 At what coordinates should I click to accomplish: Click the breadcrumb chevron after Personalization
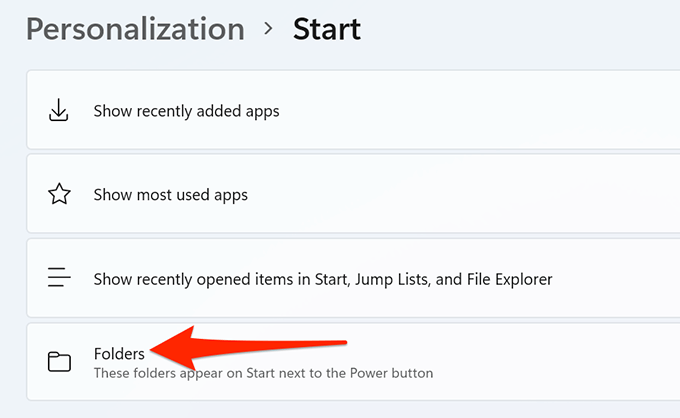point(268,29)
